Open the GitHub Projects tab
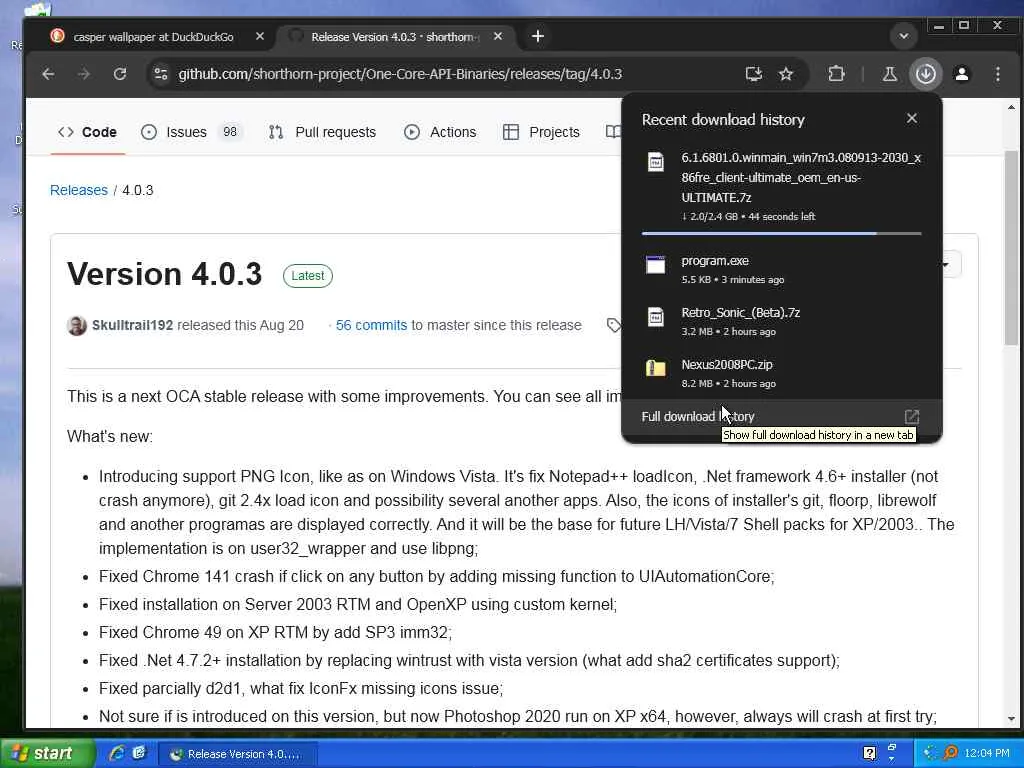Screen dimensions: 1024x768 click(x=541, y=132)
